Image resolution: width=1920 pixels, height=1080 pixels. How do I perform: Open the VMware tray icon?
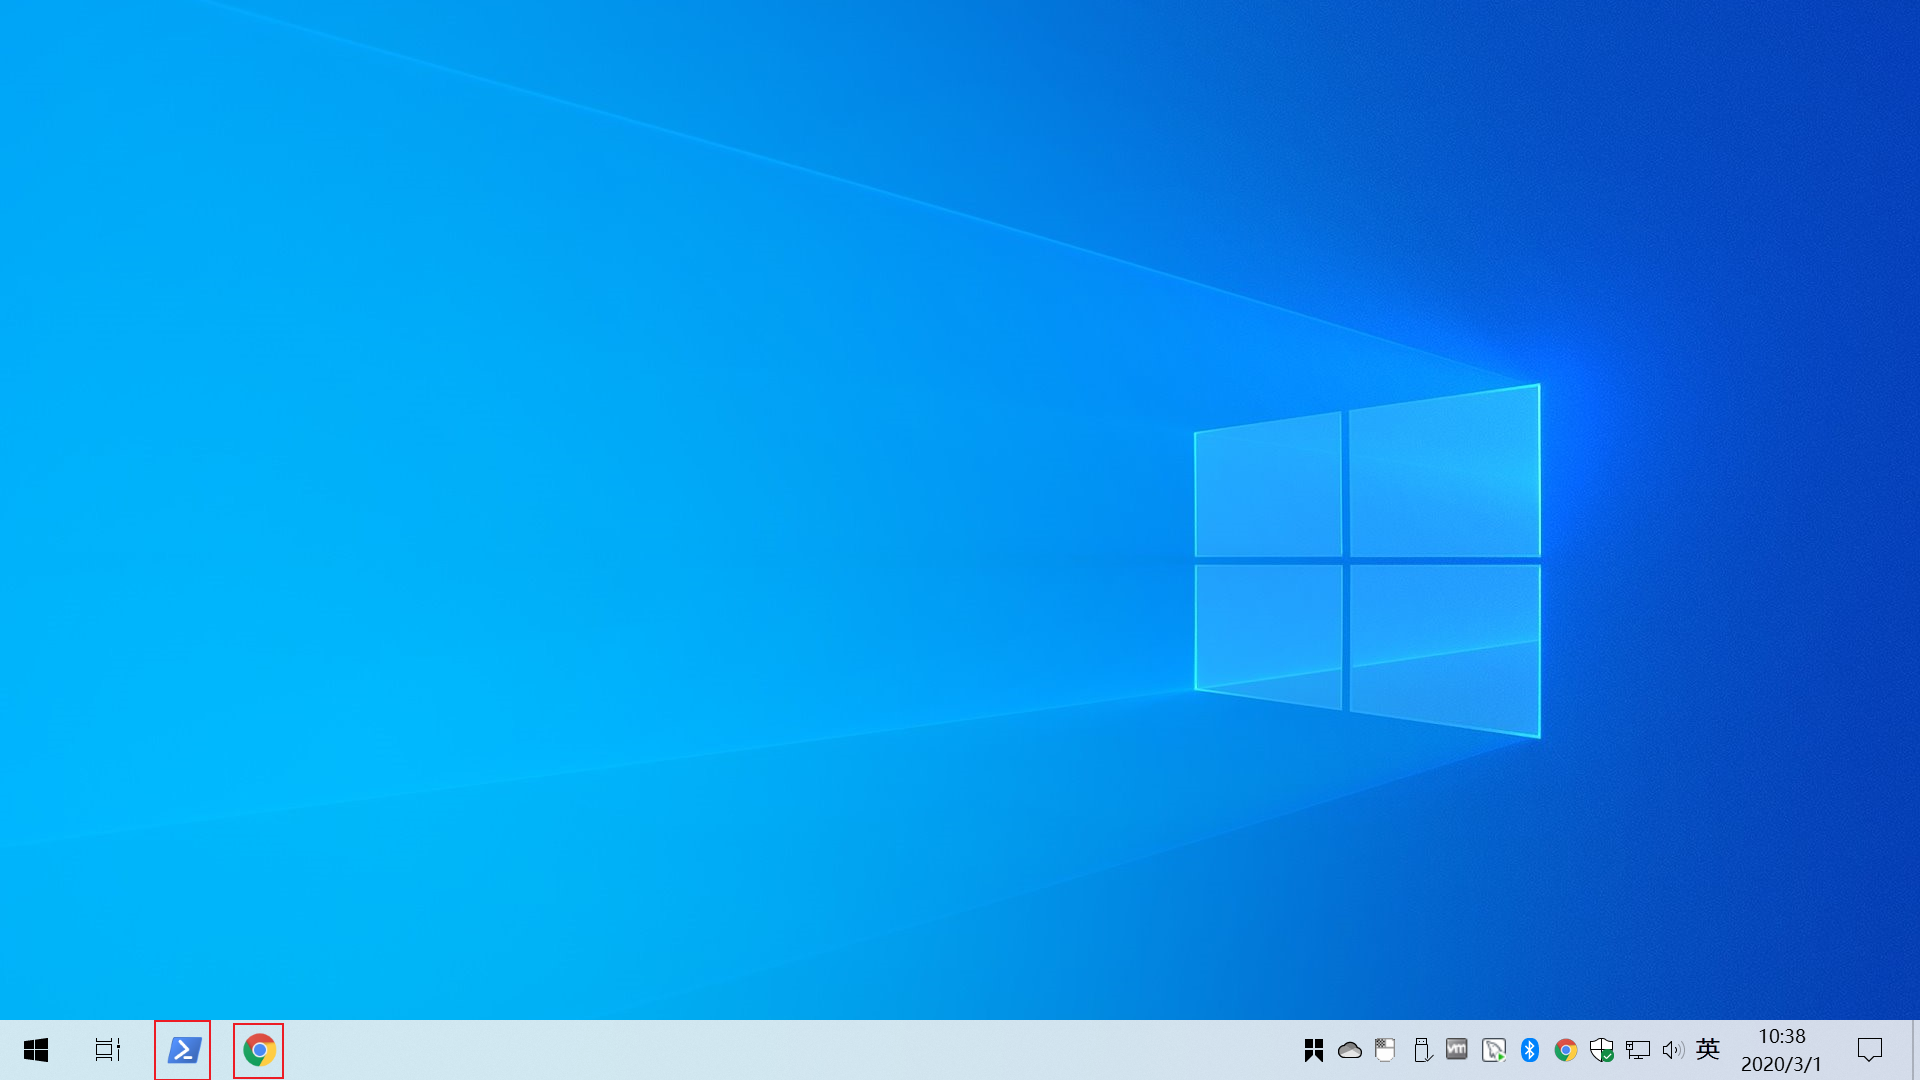pos(1457,1050)
